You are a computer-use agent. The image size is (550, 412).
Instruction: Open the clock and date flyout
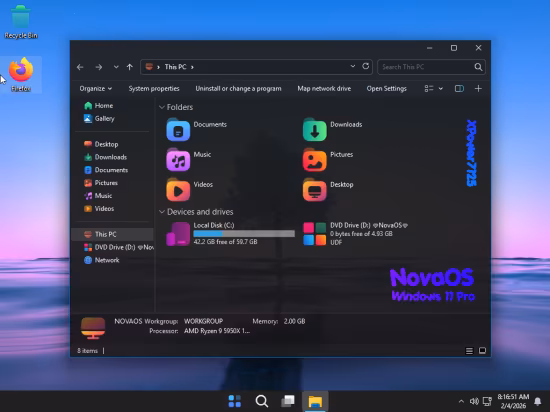click(x=513, y=401)
